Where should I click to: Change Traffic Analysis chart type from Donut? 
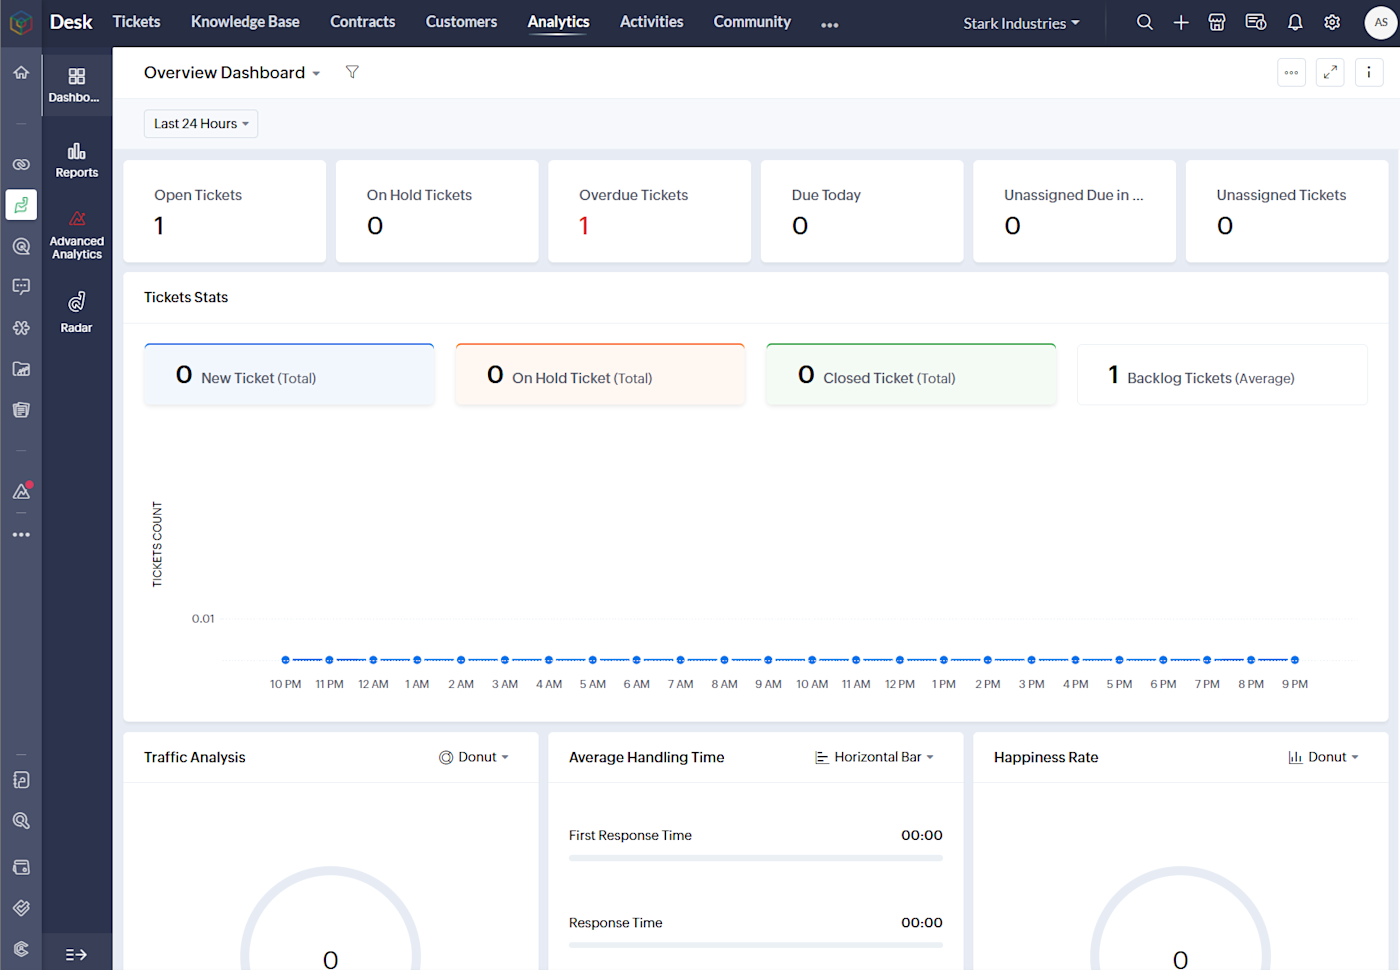(x=474, y=757)
